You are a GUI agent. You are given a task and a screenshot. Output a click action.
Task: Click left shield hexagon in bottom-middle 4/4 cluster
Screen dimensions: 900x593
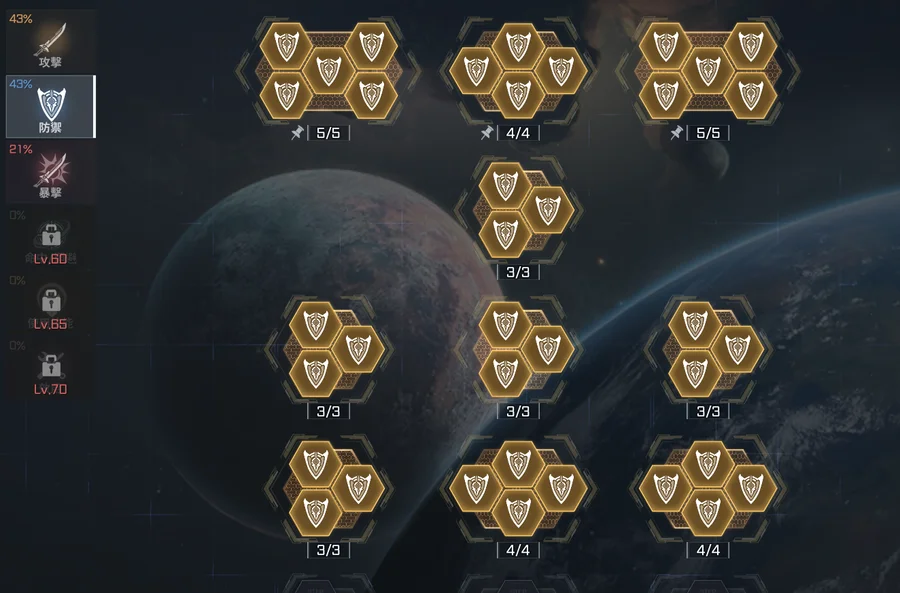coord(476,489)
